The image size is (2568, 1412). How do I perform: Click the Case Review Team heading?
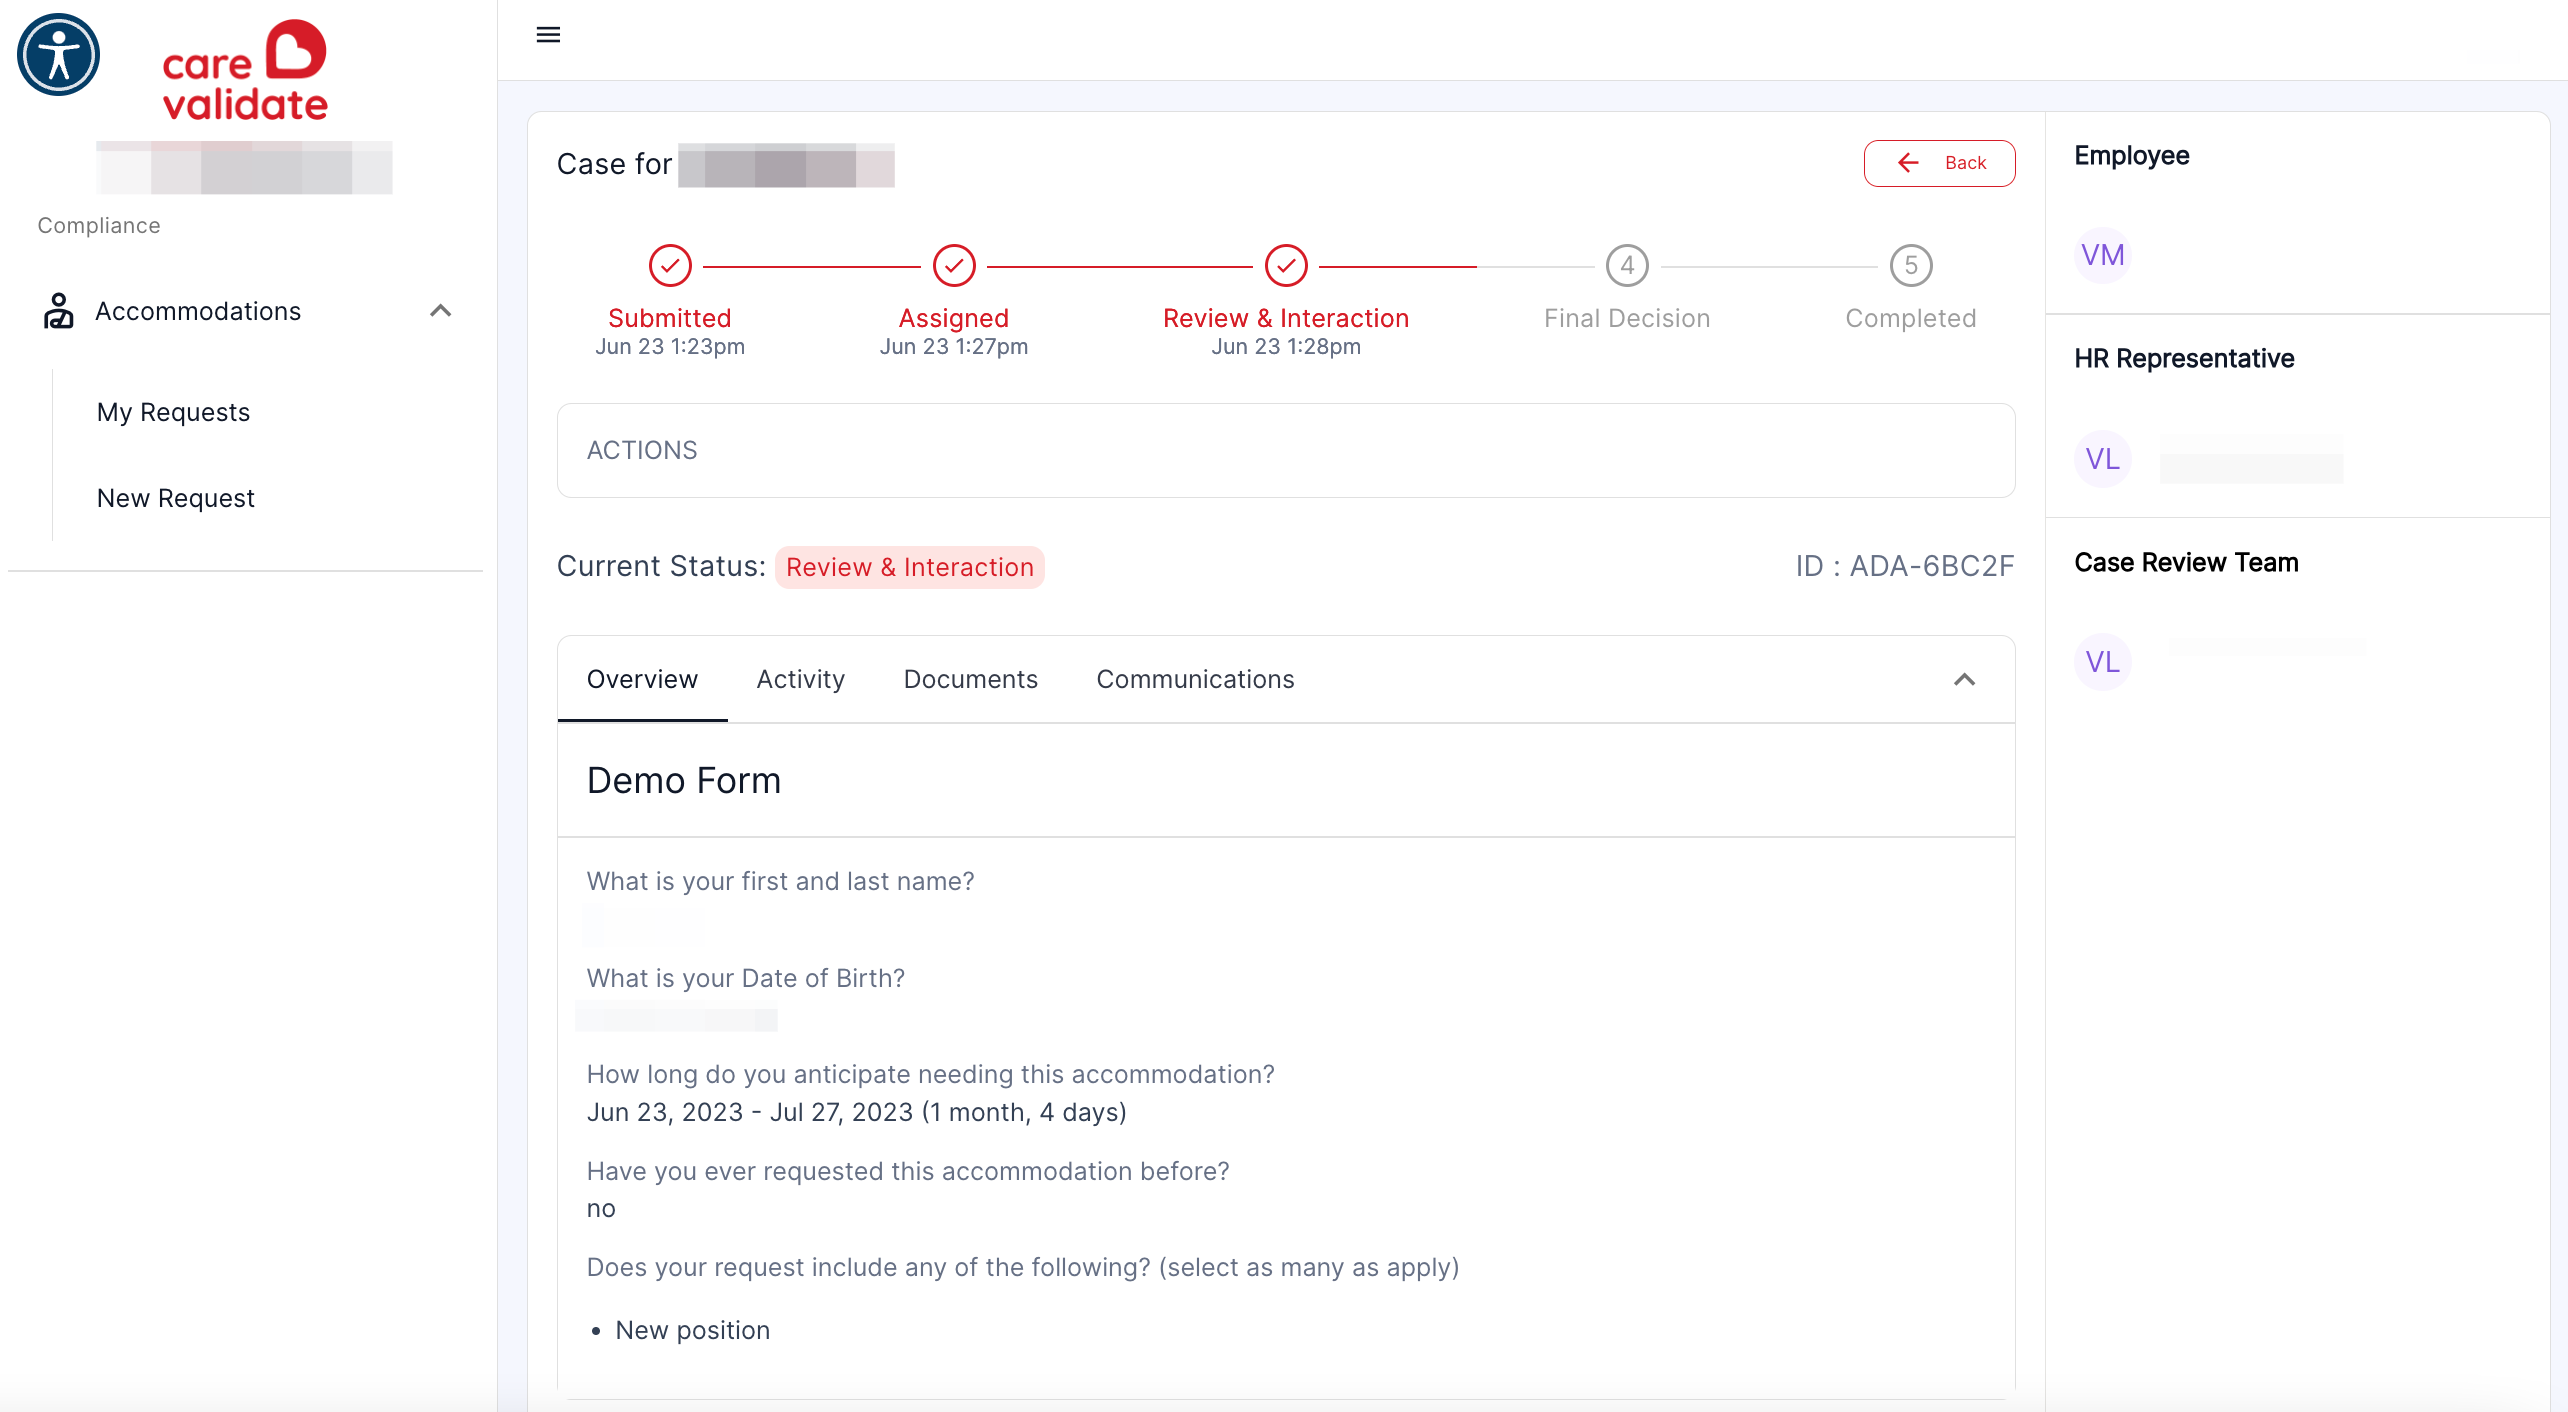click(2186, 563)
